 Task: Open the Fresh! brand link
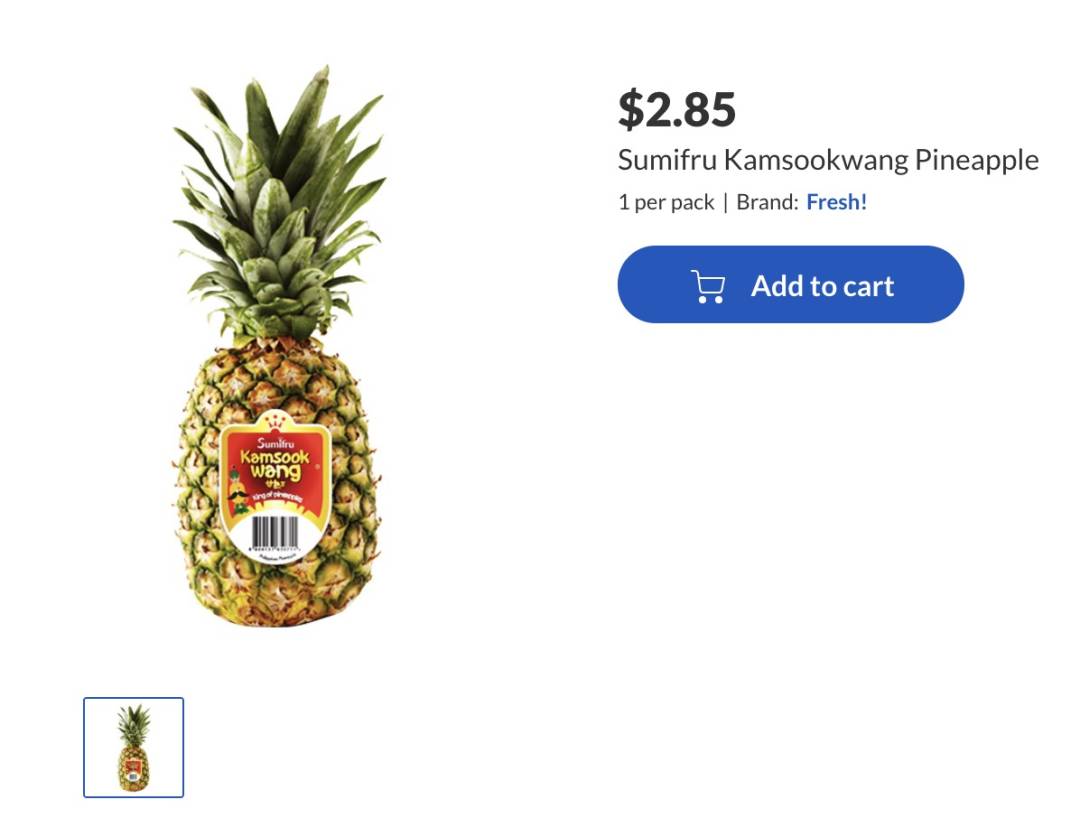[836, 202]
